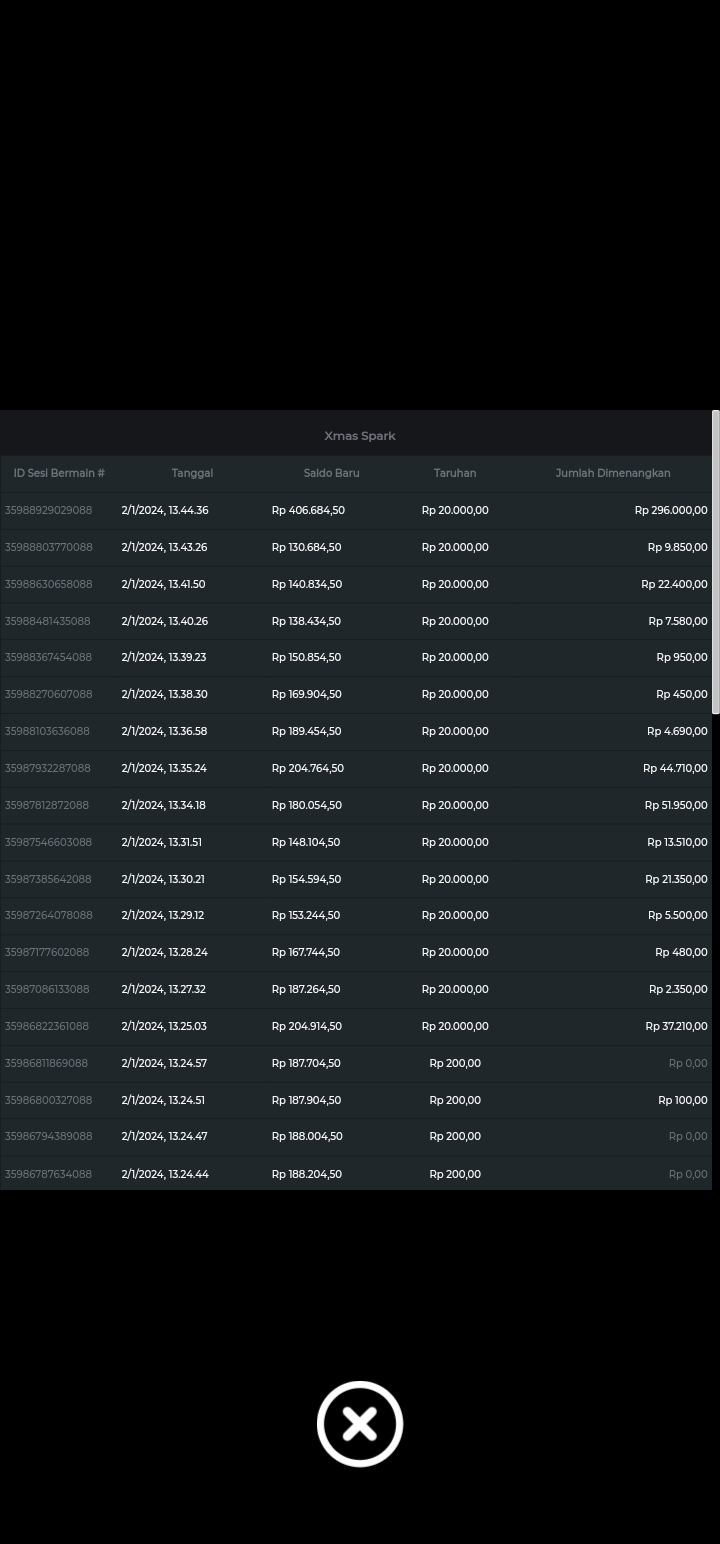The width and height of the screenshot is (720, 1544).
Task: Open session ID 35987932287088
Action: (48, 768)
